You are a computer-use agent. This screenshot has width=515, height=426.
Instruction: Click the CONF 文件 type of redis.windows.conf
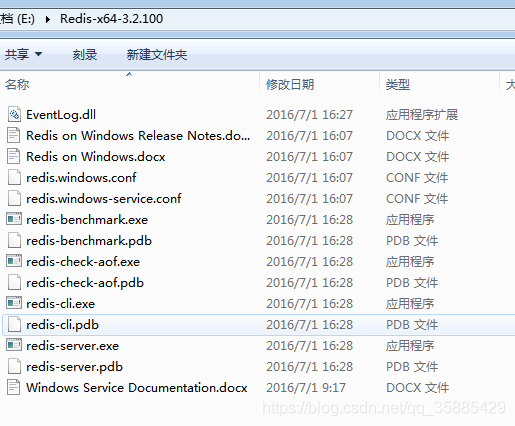click(417, 178)
